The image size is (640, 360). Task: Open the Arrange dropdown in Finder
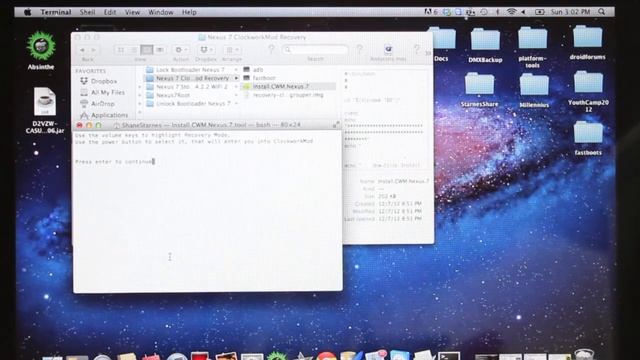232,50
